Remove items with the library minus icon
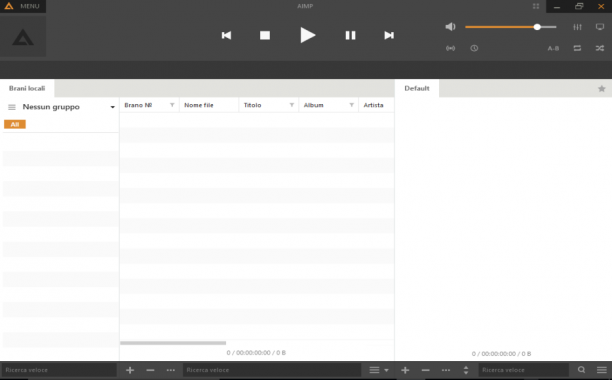Screen dimensions: 612x380 [x=150, y=370]
